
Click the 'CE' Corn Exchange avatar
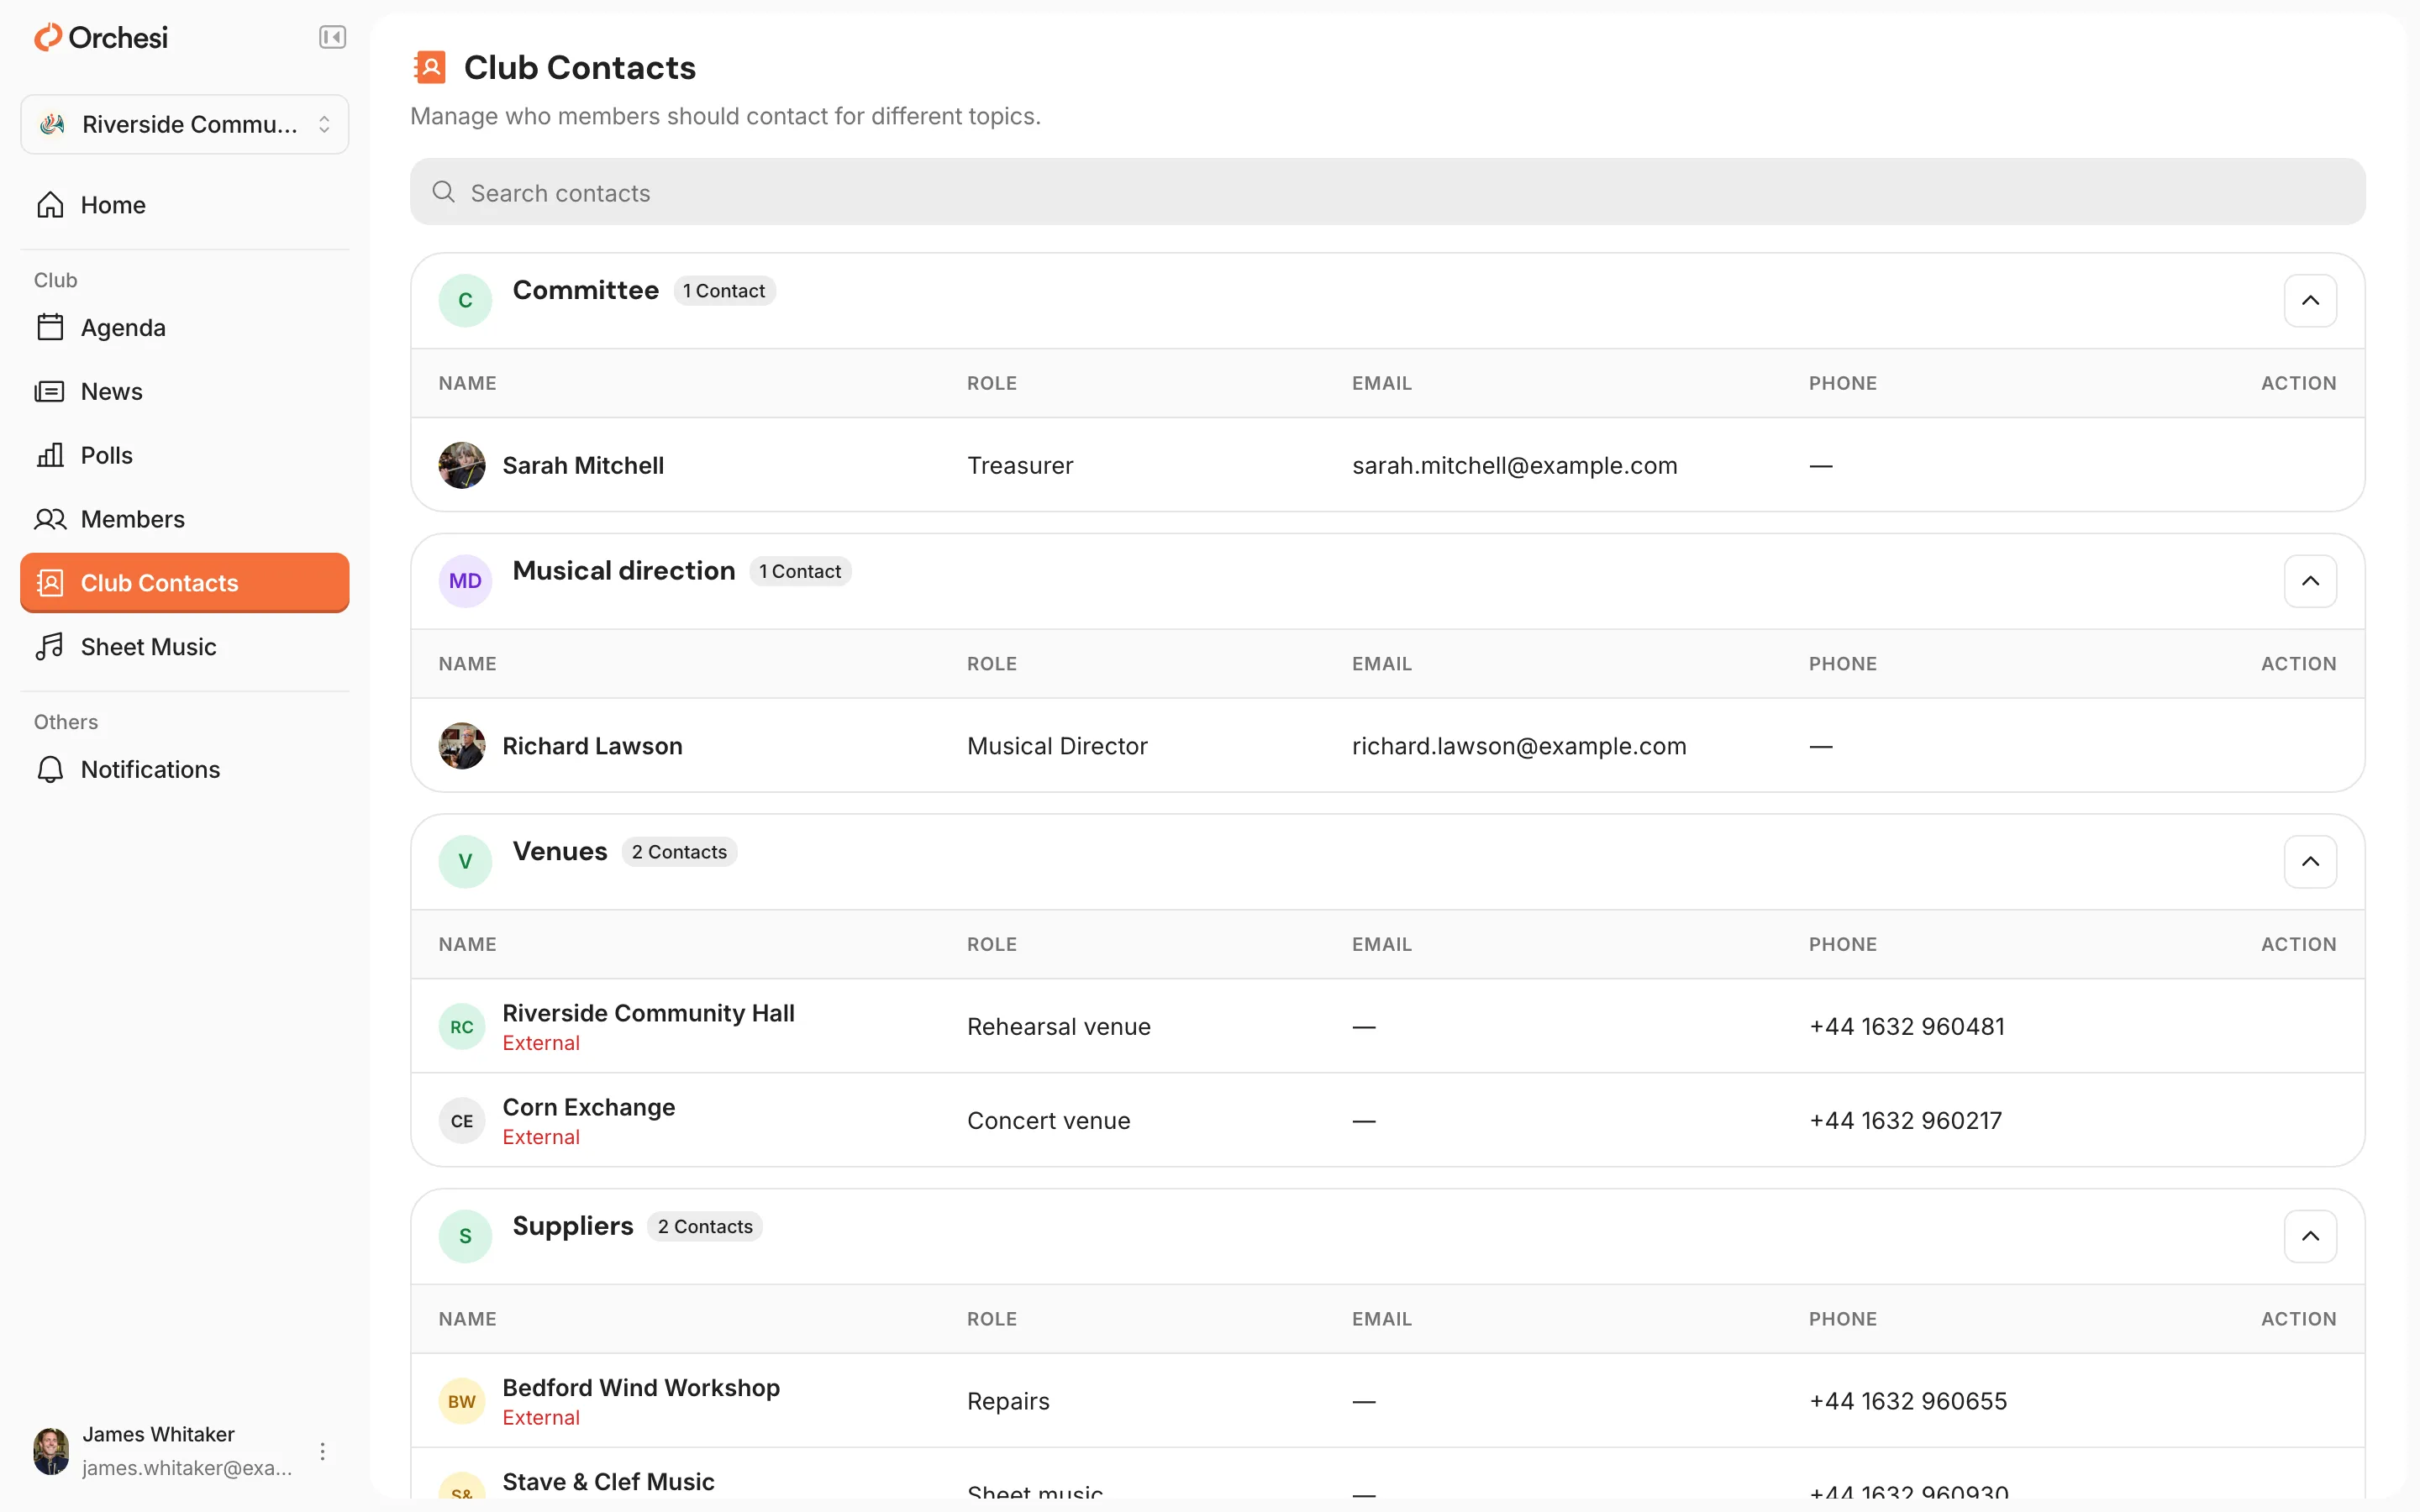[x=462, y=1121]
